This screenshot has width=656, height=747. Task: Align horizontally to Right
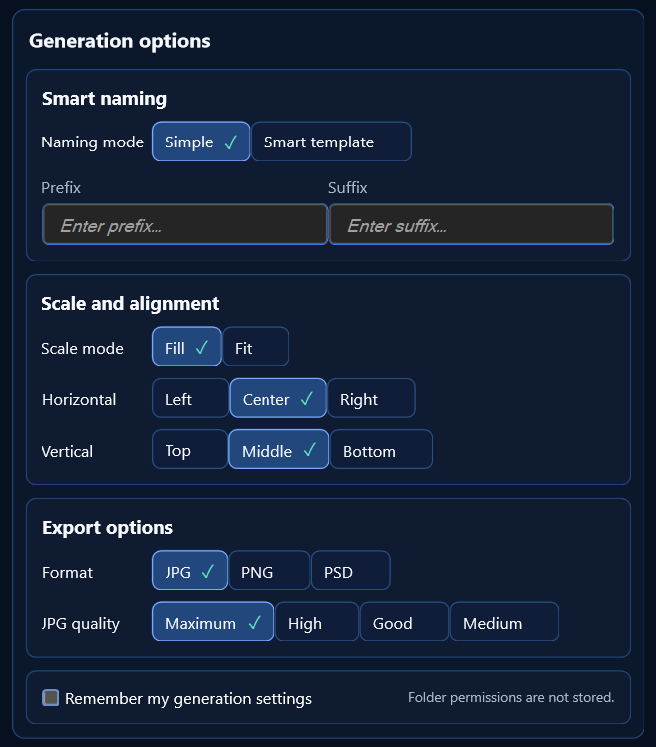coord(372,398)
